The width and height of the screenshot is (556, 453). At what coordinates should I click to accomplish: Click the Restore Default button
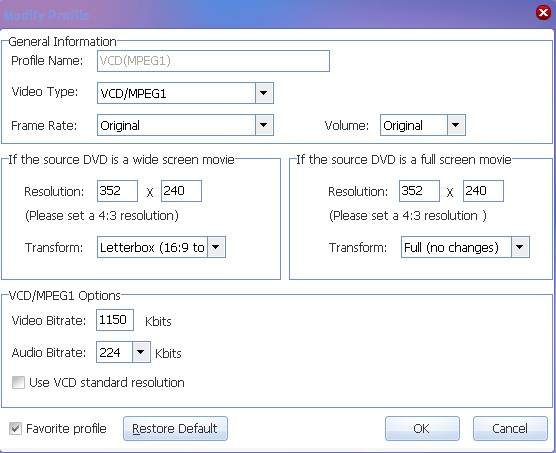175,429
